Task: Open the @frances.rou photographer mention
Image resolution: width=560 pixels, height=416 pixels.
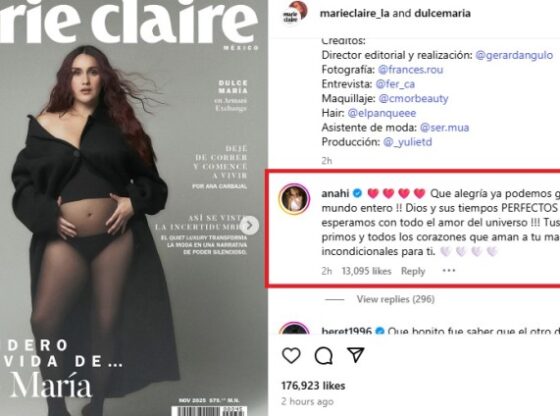Action: click(x=410, y=70)
